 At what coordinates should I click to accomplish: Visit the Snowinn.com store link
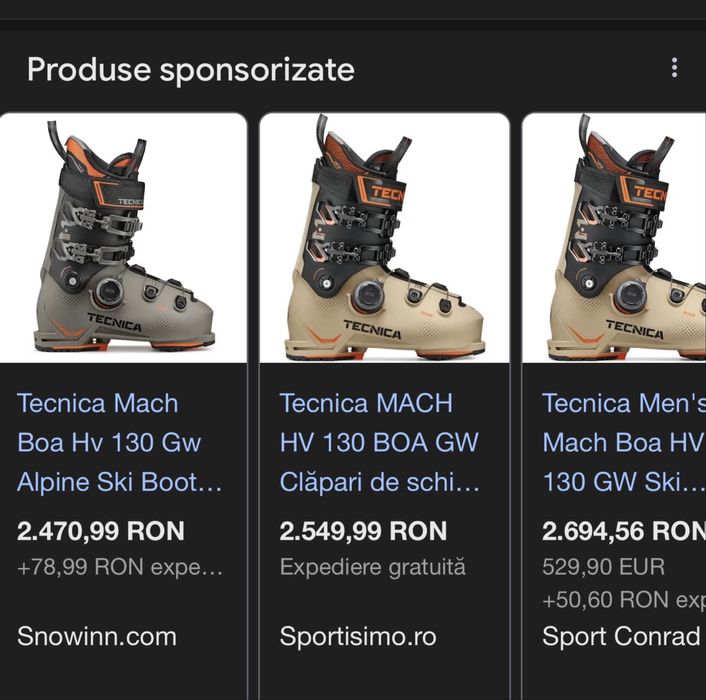[97, 636]
